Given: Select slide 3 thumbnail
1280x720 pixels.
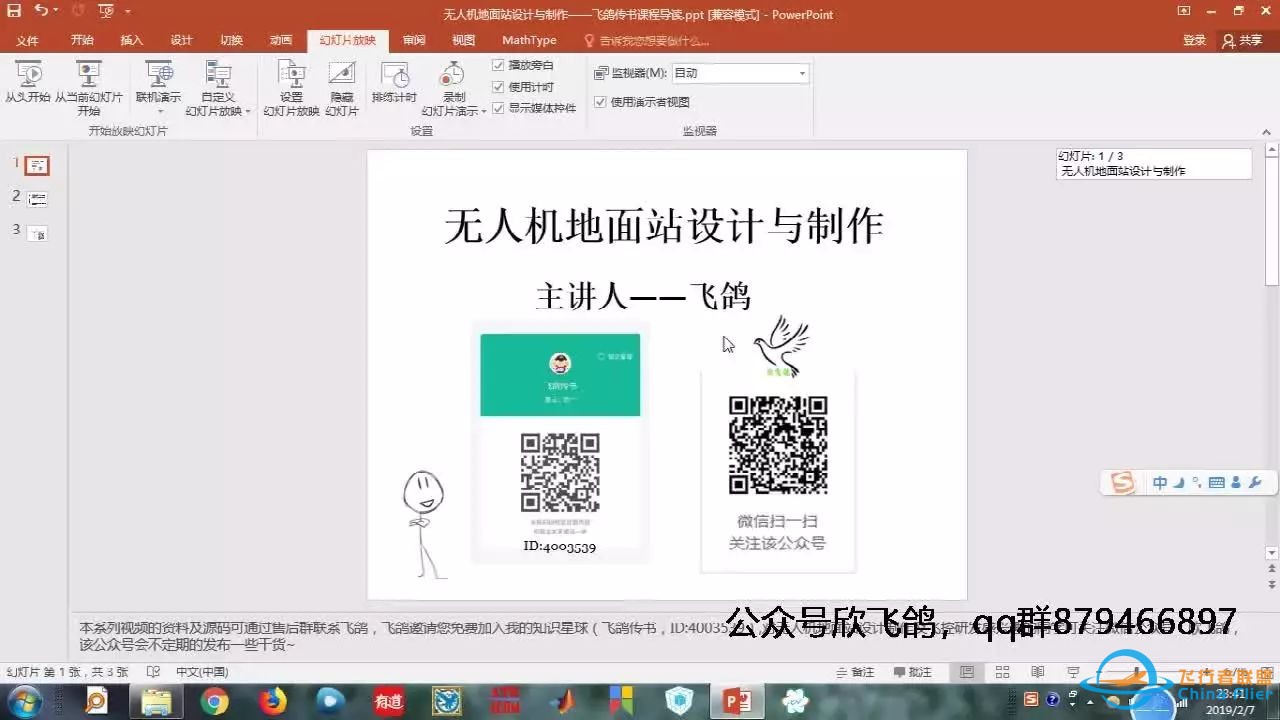Looking at the screenshot, I should pyautogui.click(x=37, y=232).
